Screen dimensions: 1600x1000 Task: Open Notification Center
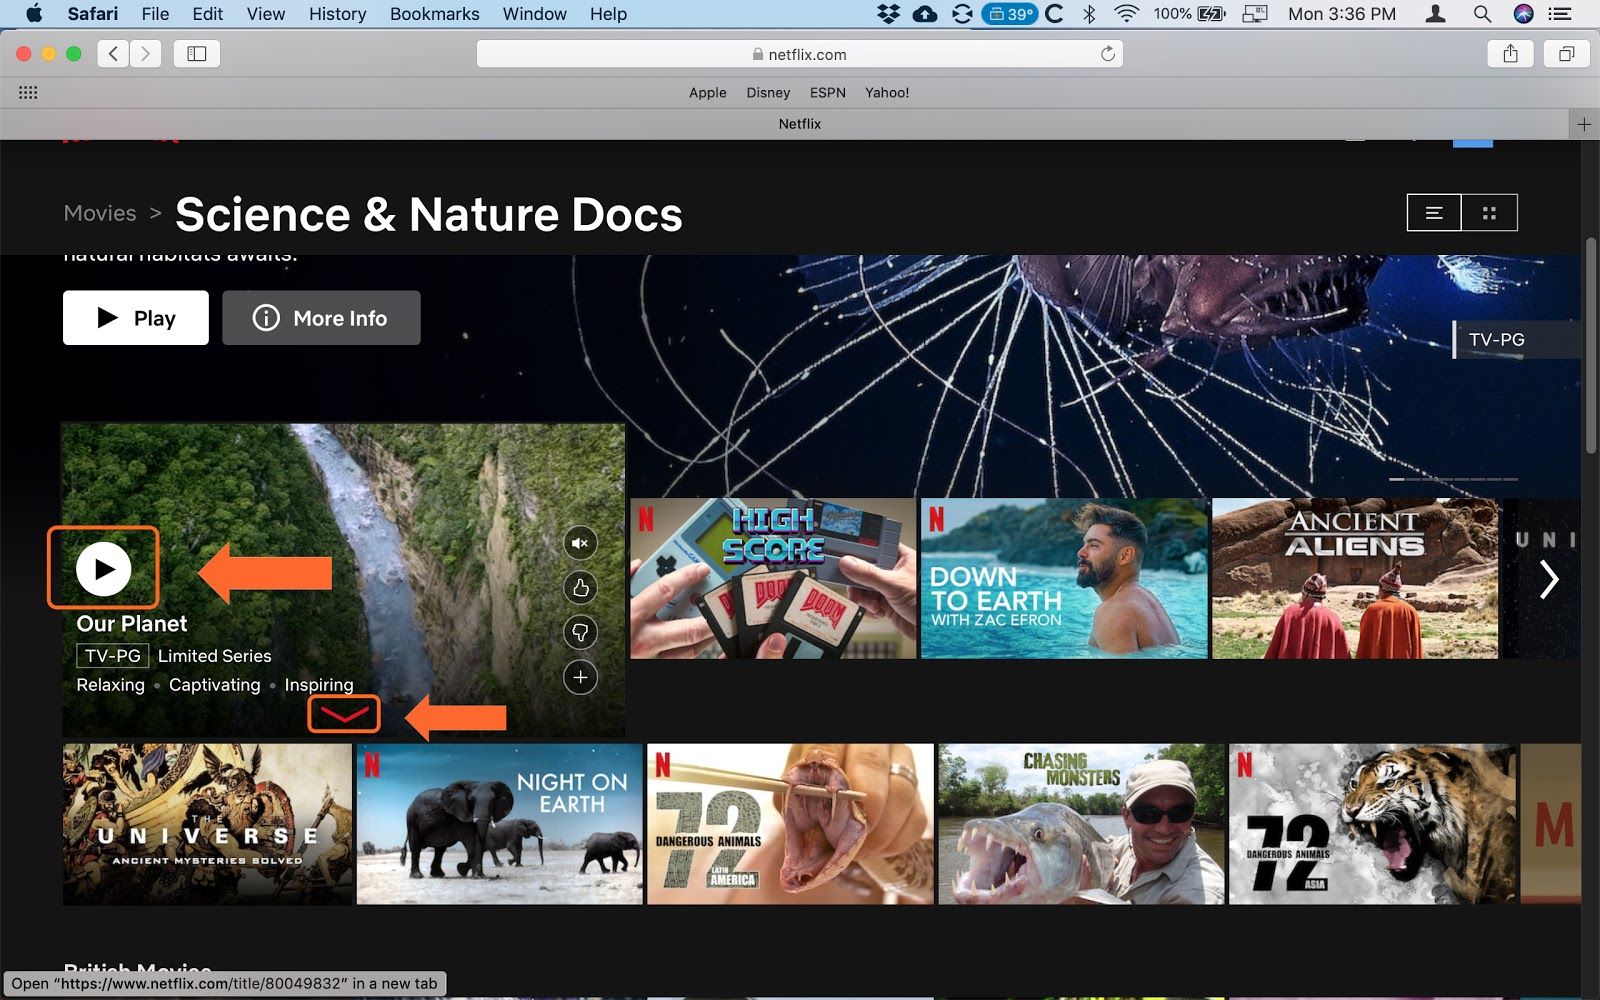point(1560,14)
